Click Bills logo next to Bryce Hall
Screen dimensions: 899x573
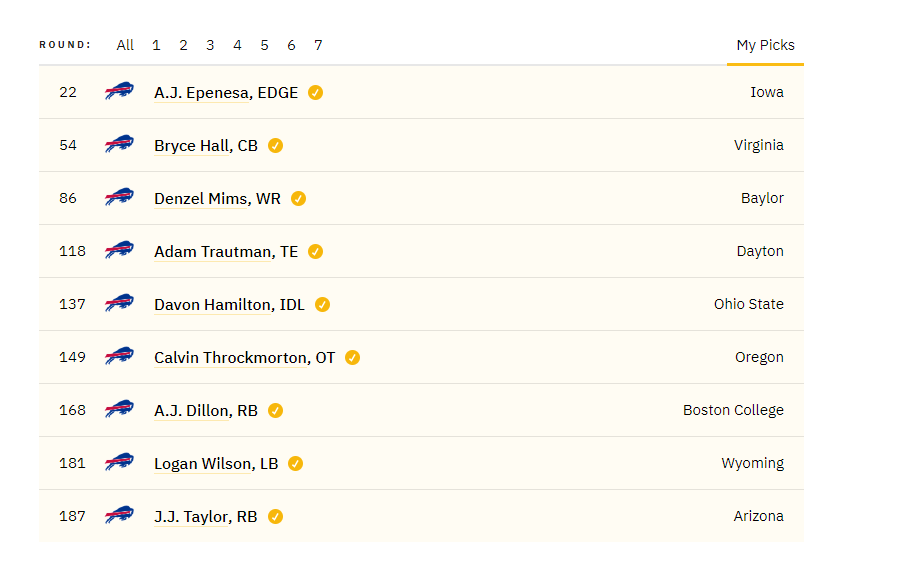tap(119, 144)
